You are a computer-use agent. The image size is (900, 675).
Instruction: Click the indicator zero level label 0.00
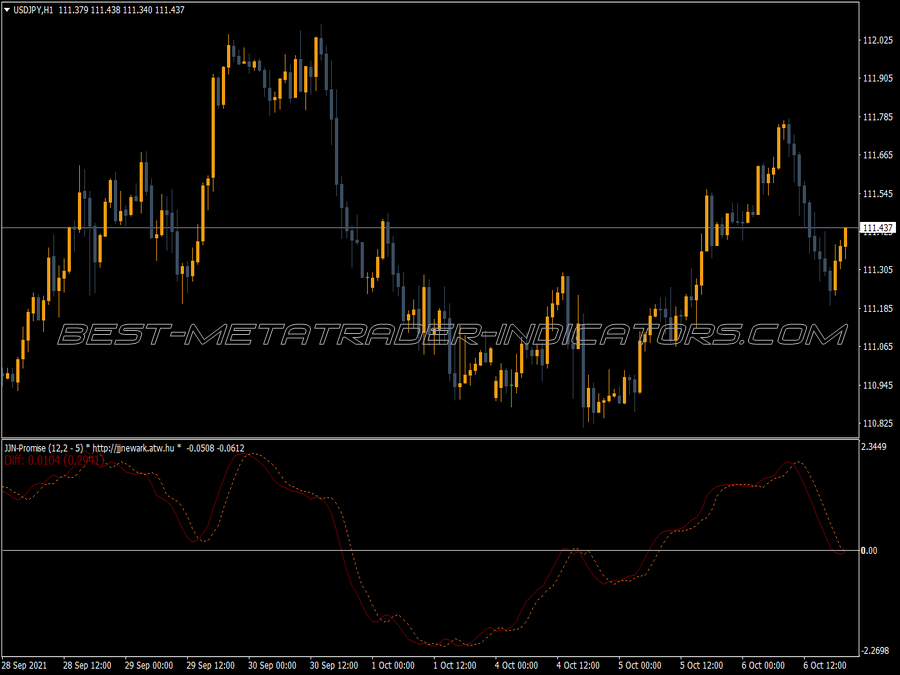coord(869,550)
